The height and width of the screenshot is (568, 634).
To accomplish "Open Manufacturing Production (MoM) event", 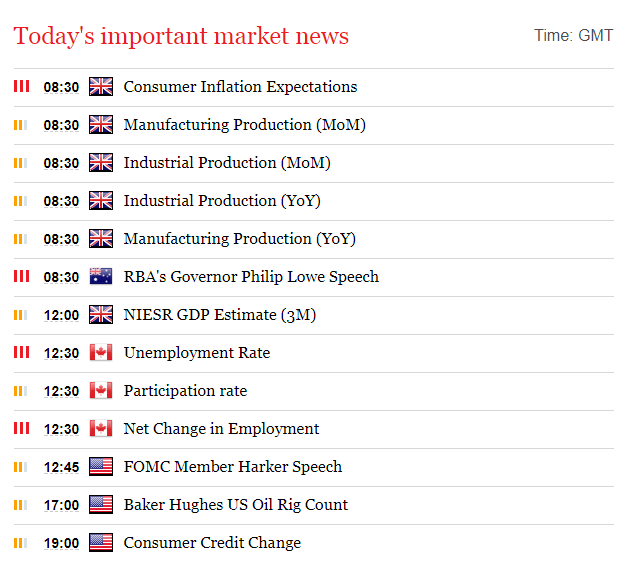I will click(x=245, y=125).
